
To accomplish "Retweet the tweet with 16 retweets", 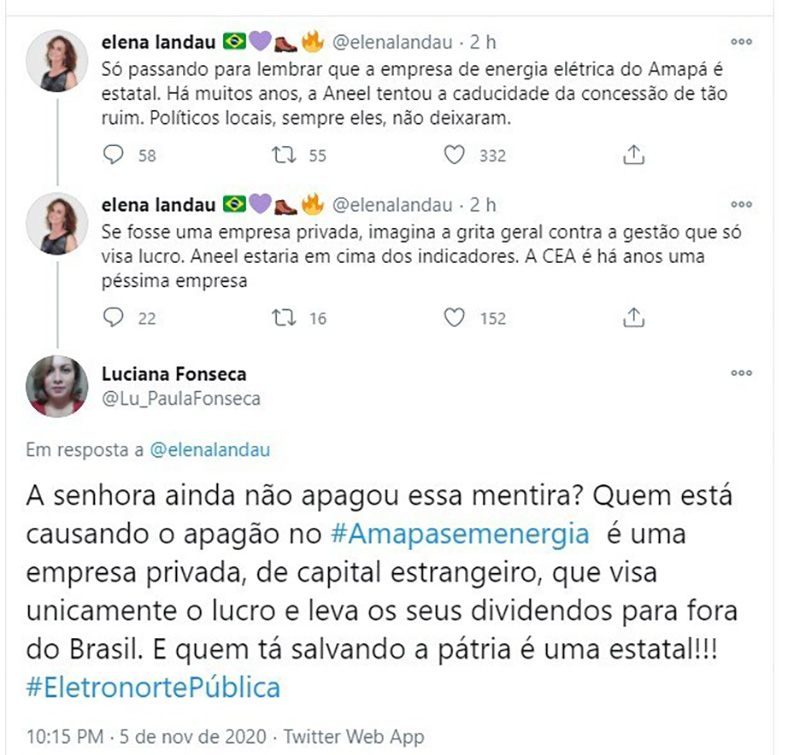I will tap(284, 317).
